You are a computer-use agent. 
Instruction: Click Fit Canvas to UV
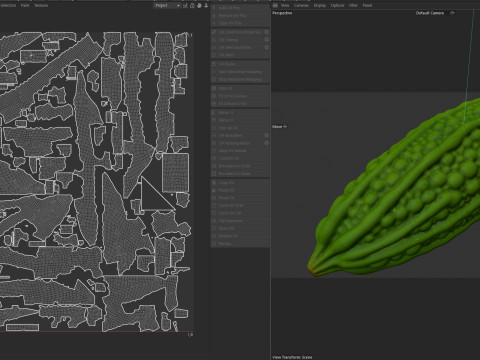[x=233, y=104]
